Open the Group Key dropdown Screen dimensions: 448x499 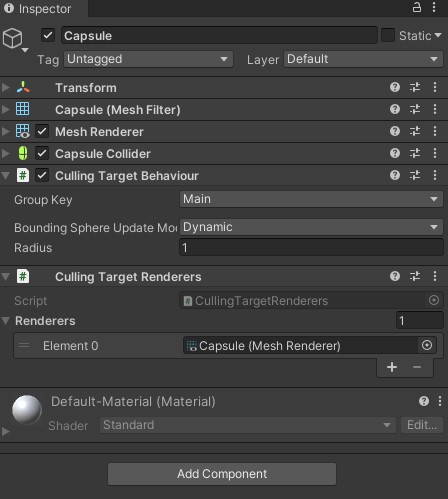pos(311,199)
